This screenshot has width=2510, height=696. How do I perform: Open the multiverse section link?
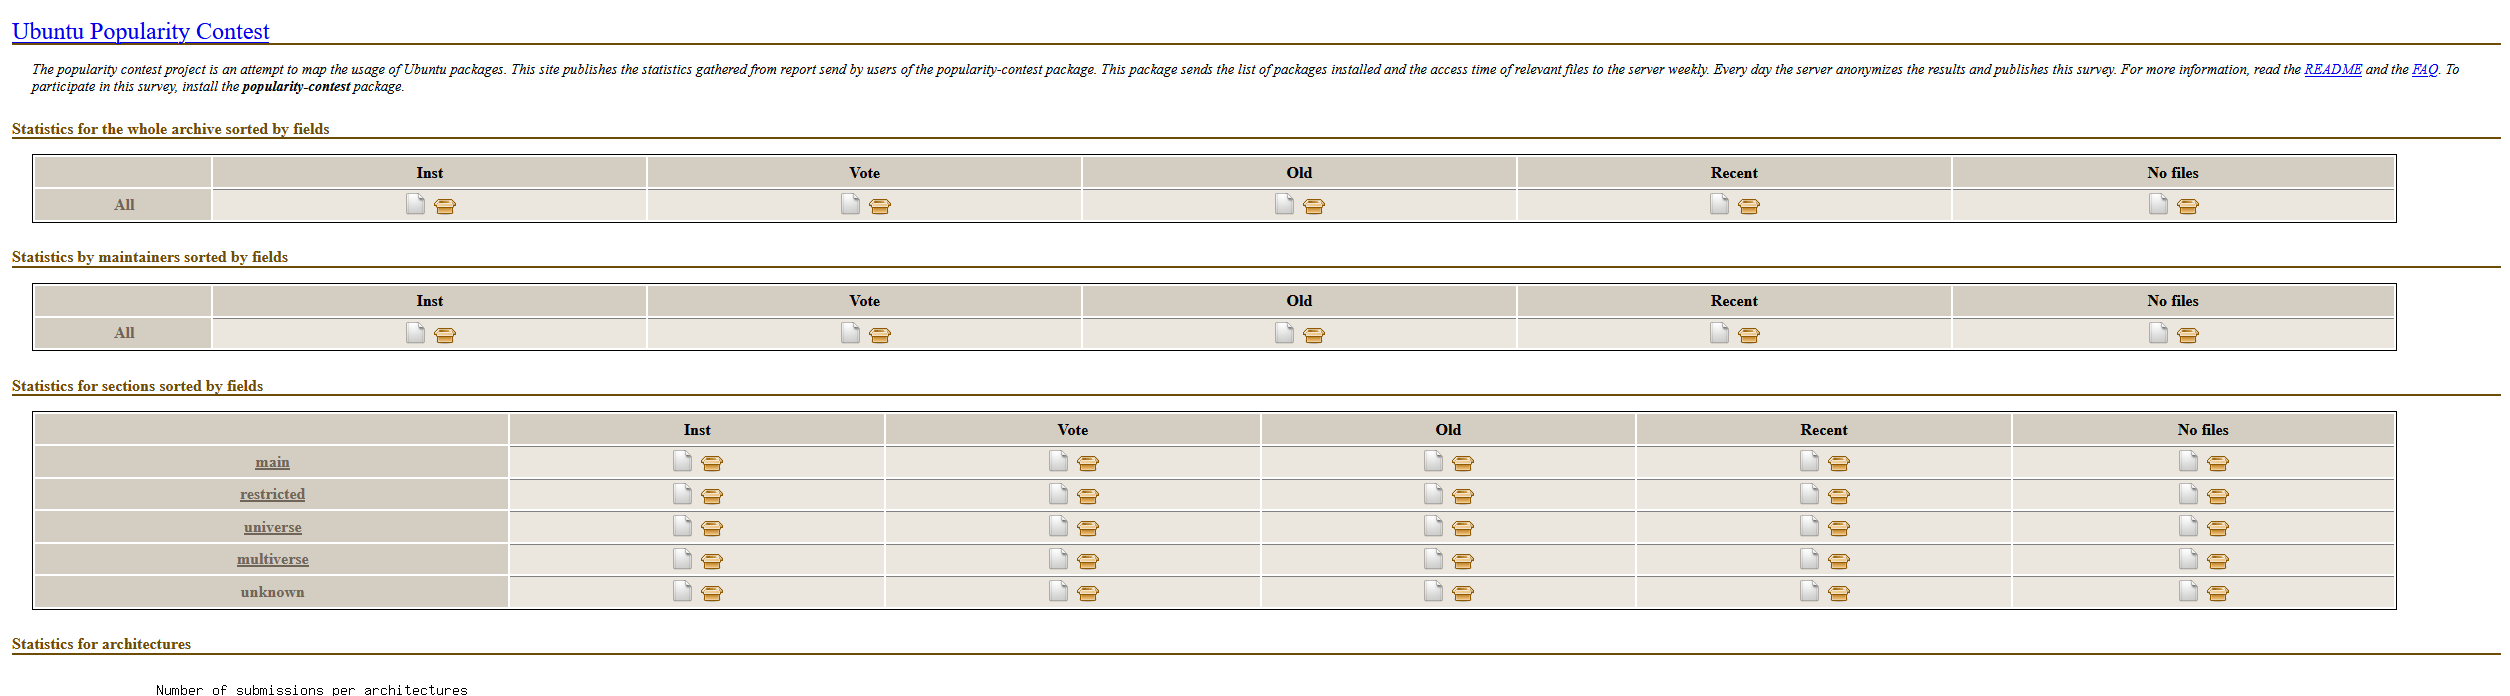click(272, 559)
